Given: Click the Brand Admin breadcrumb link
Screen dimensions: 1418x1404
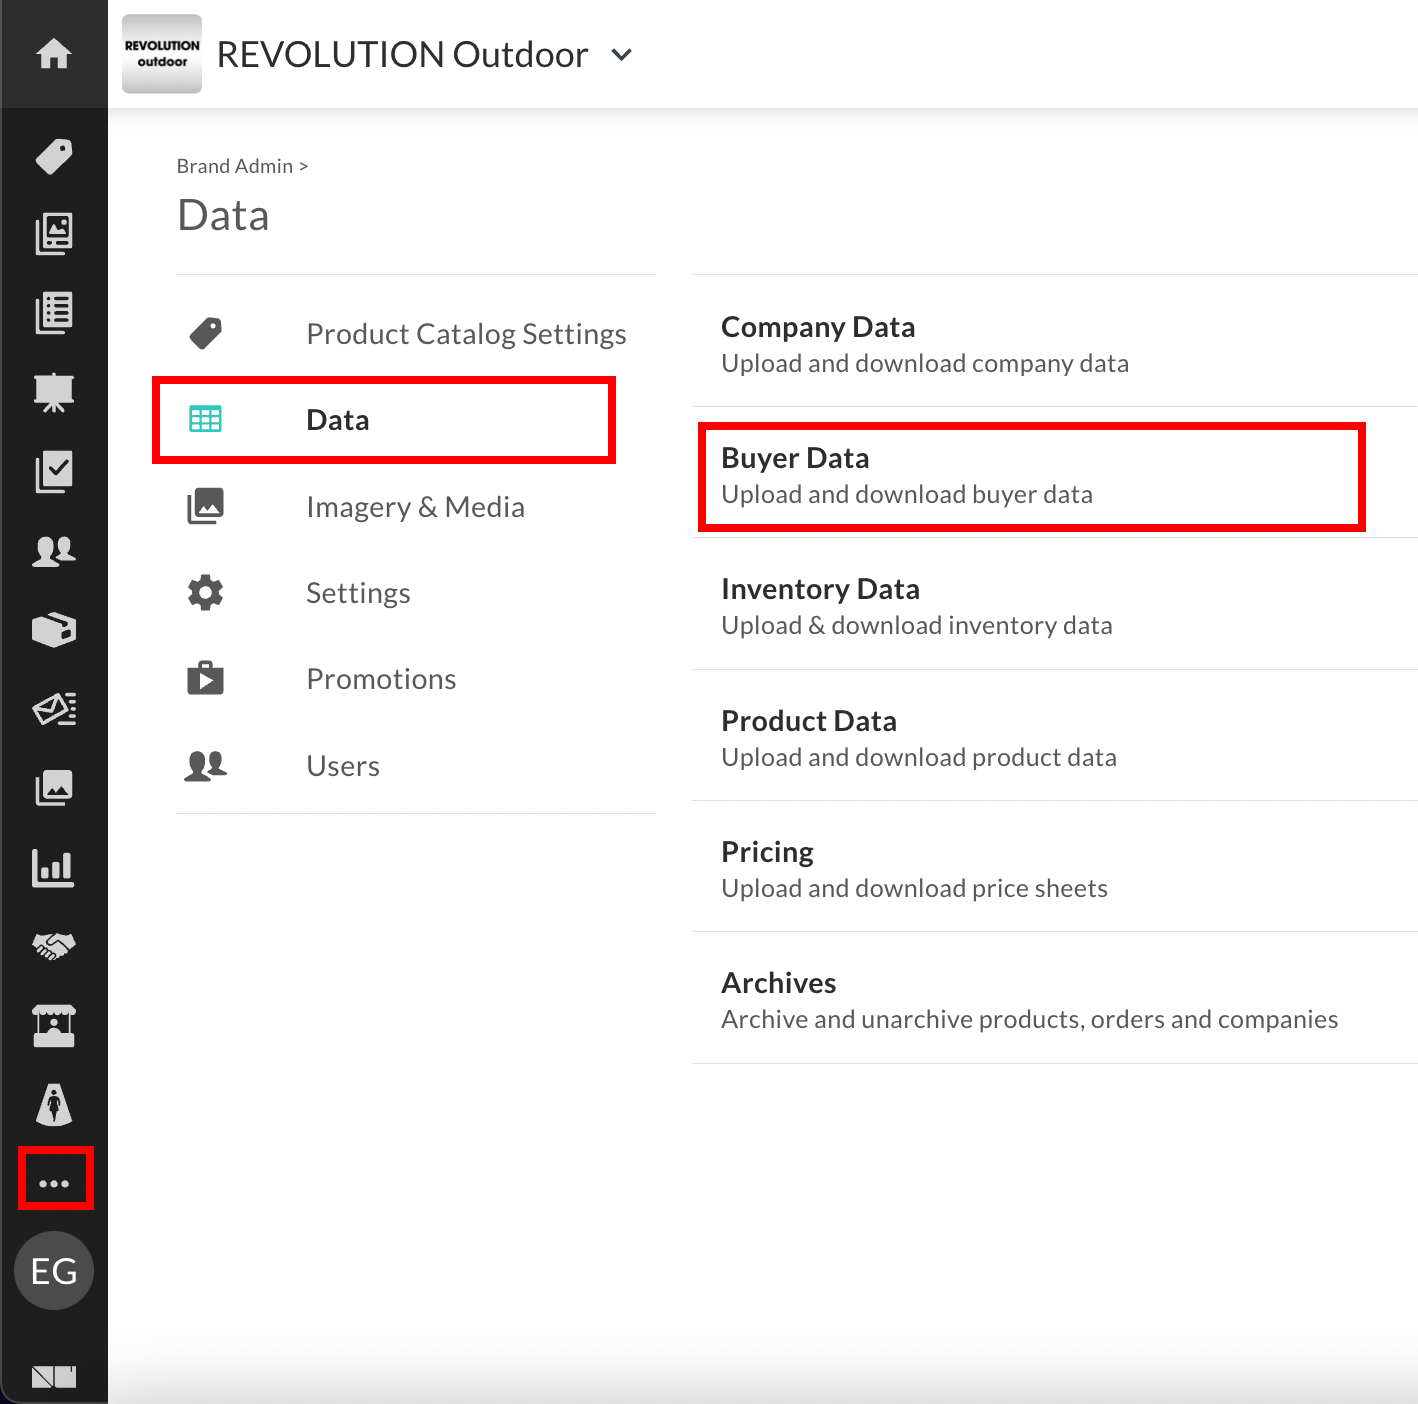Looking at the screenshot, I should [236, 165].
